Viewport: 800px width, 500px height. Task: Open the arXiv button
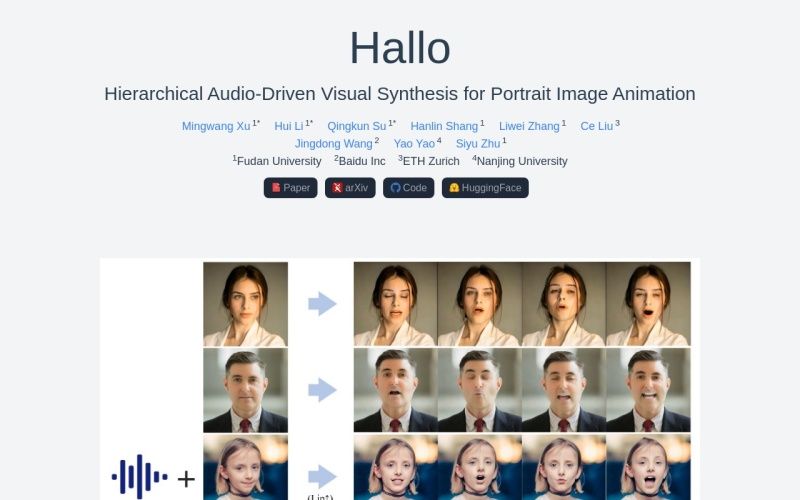pyautogui.click(x=350, y=188)
